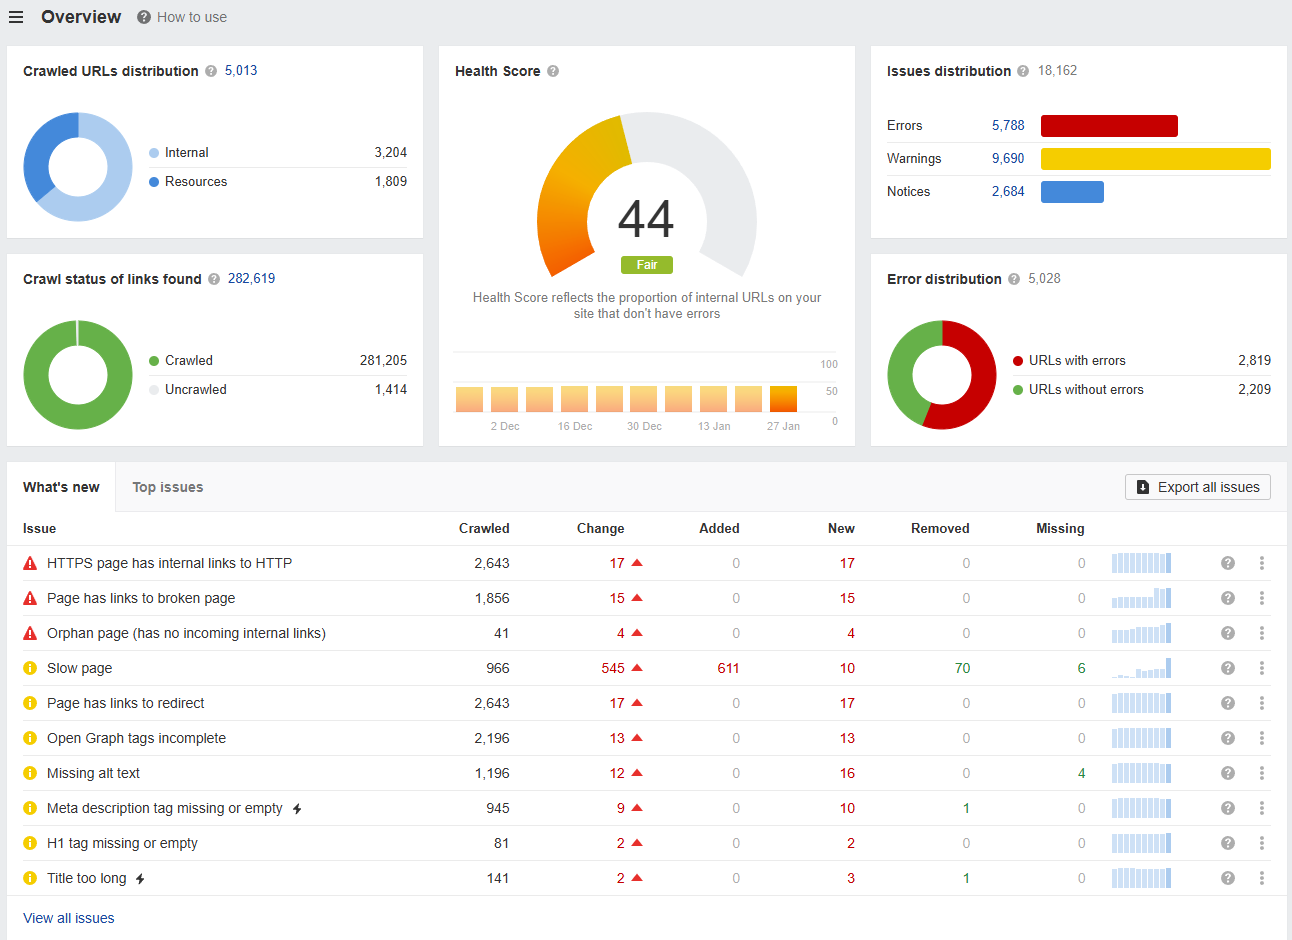Click the lightning icon beside Title too long
The height and width of the screenshot is (940, 1292).
click(140, 879)
